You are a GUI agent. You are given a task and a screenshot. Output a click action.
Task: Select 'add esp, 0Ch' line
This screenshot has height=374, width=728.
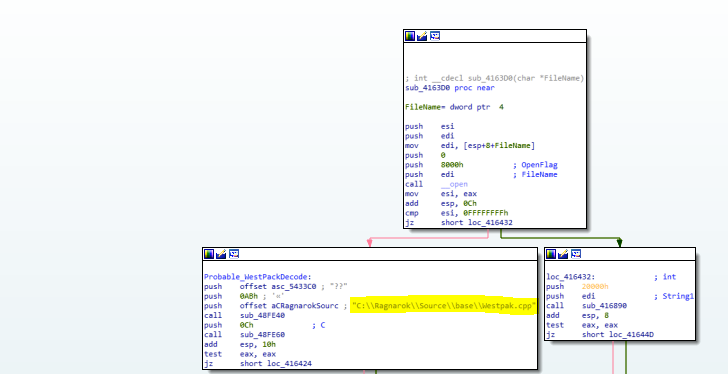click(441, 203)
